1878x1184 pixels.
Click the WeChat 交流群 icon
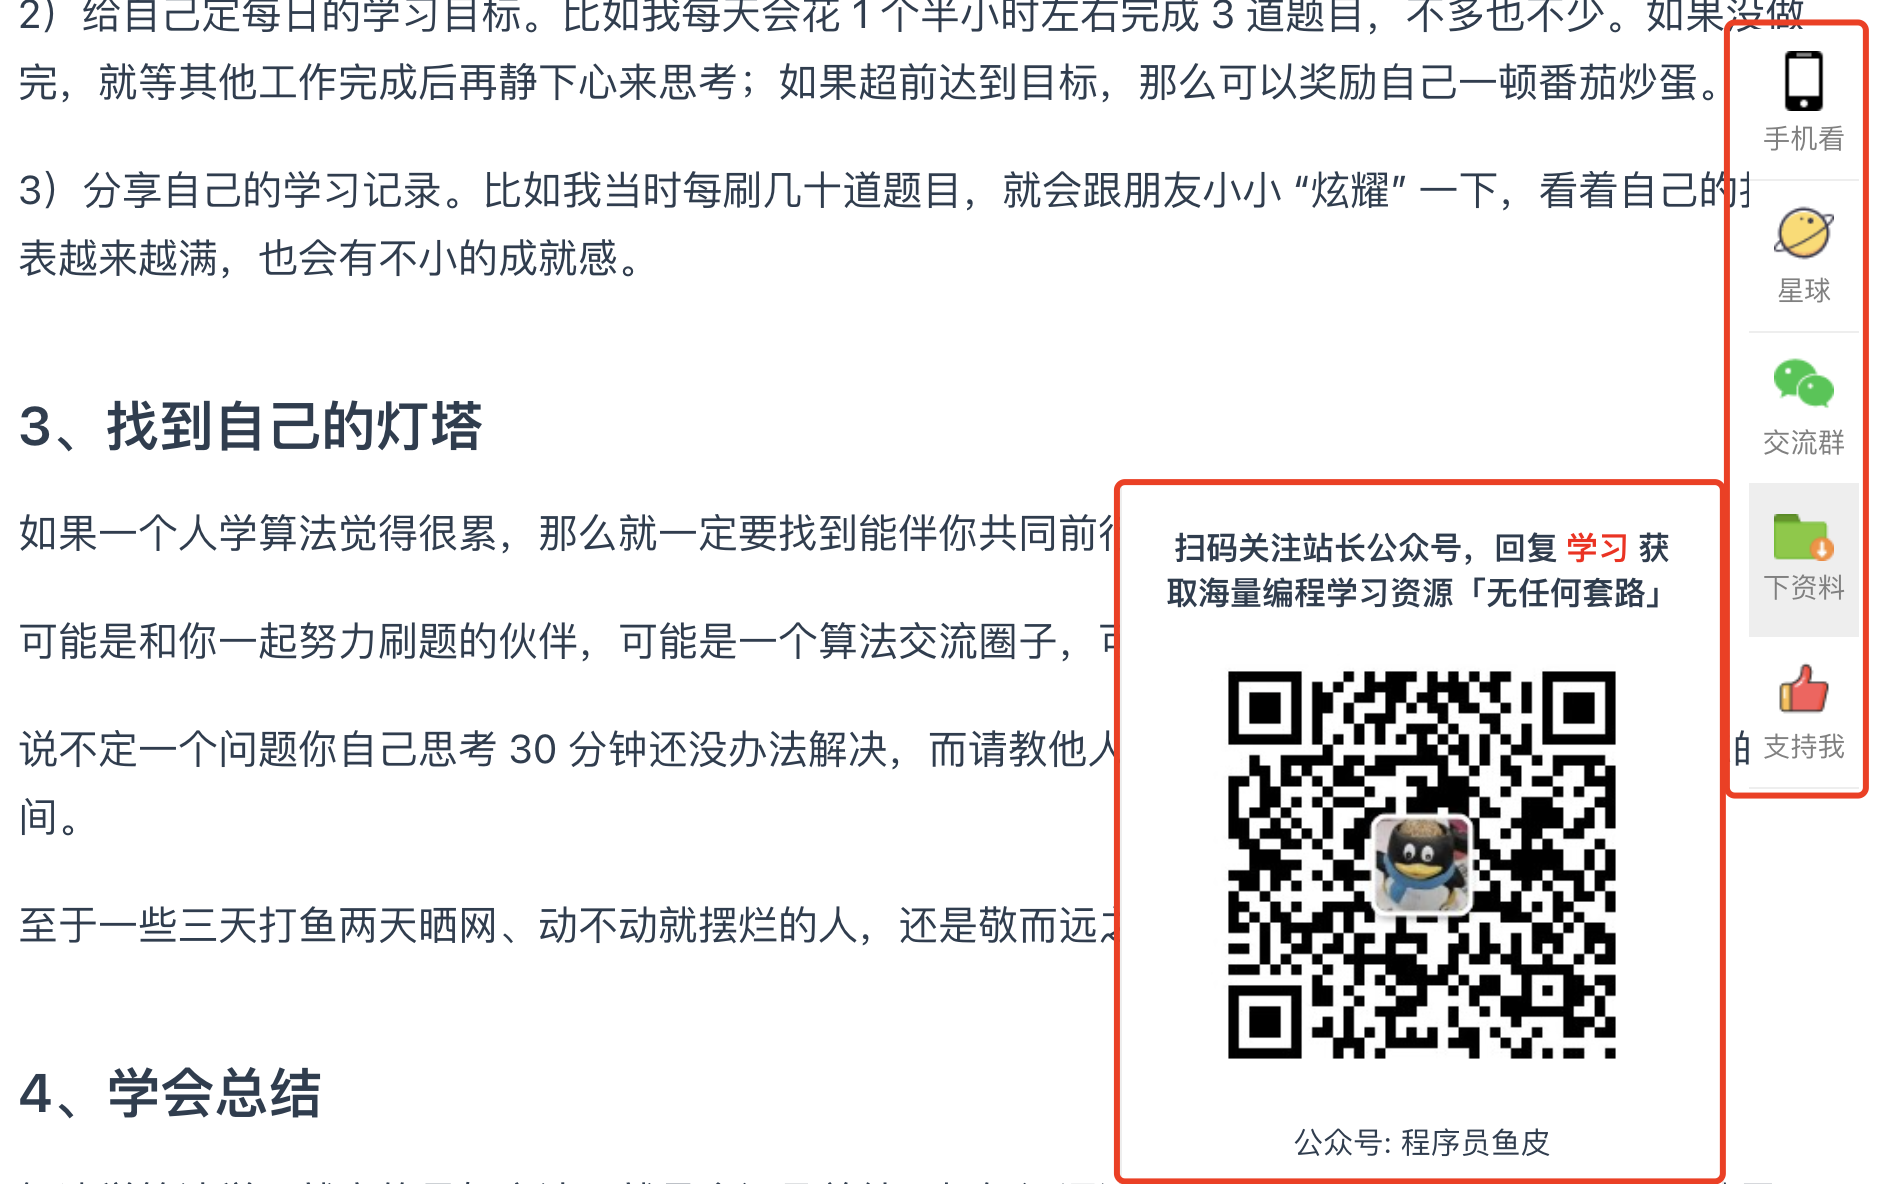pos(1803,383)
